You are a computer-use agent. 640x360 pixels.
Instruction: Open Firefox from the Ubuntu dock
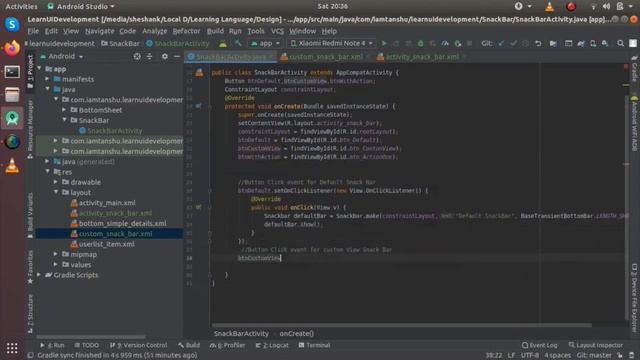point(12,48)
